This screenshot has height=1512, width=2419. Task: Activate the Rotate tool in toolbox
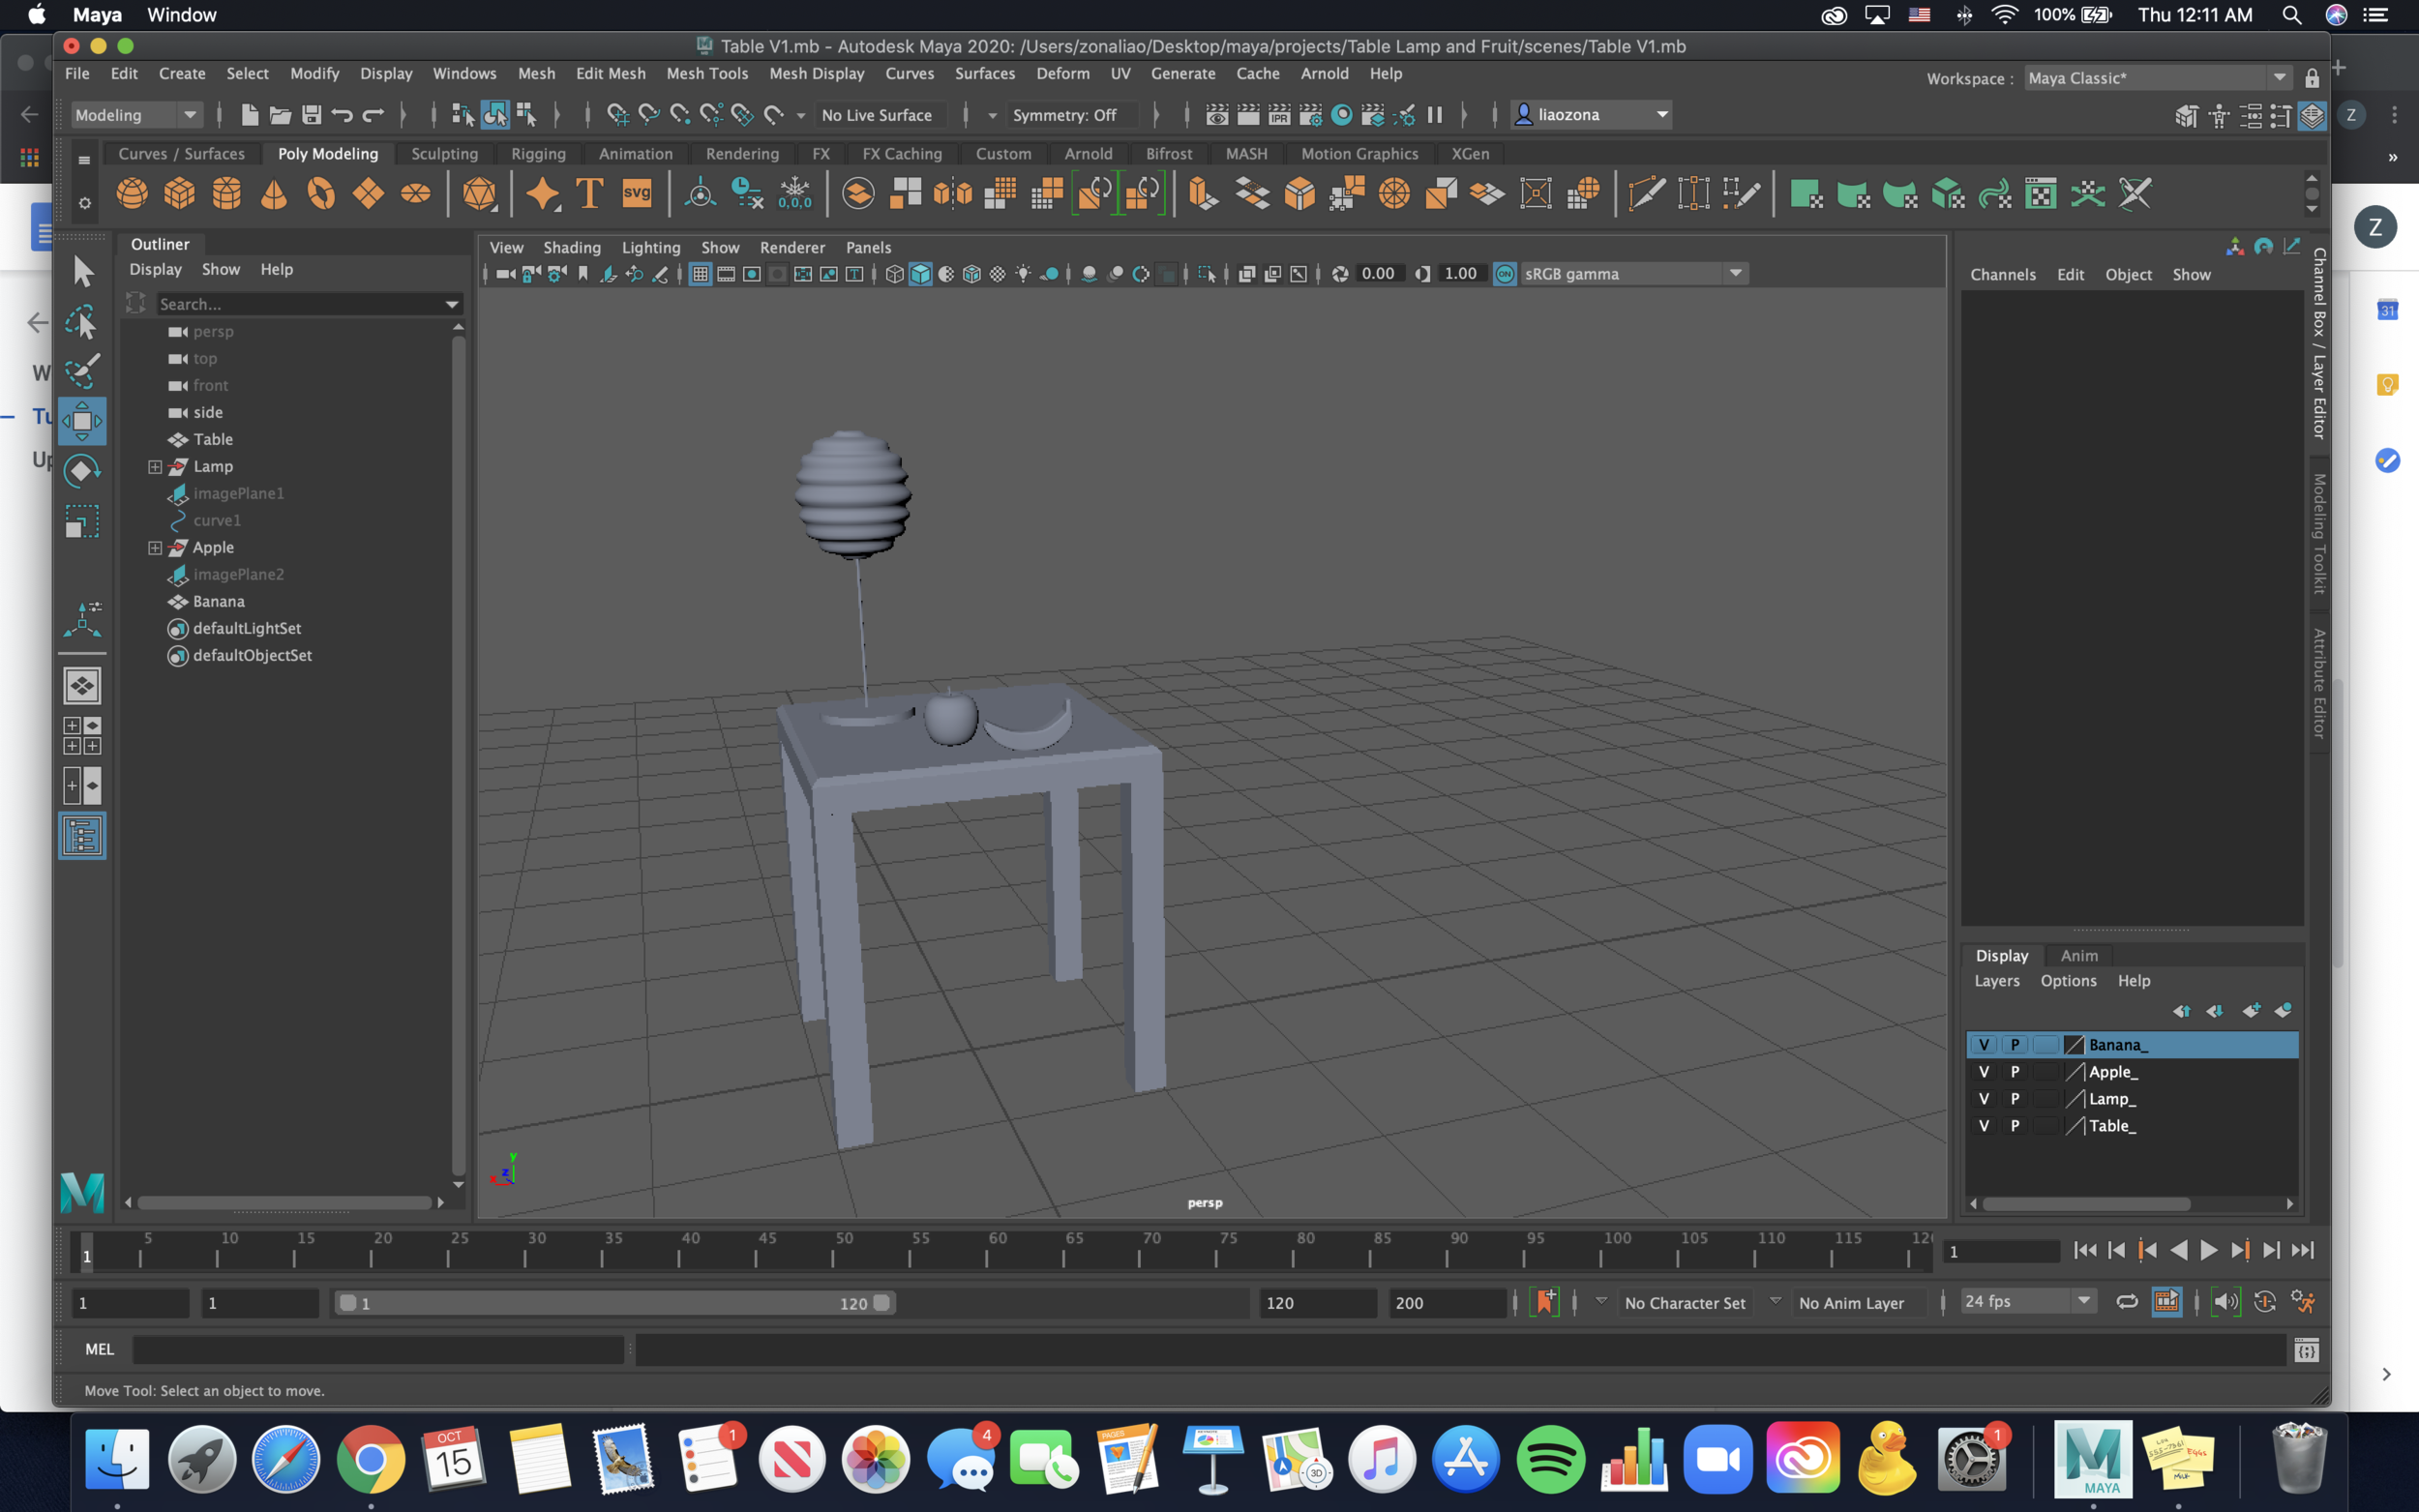83,471
